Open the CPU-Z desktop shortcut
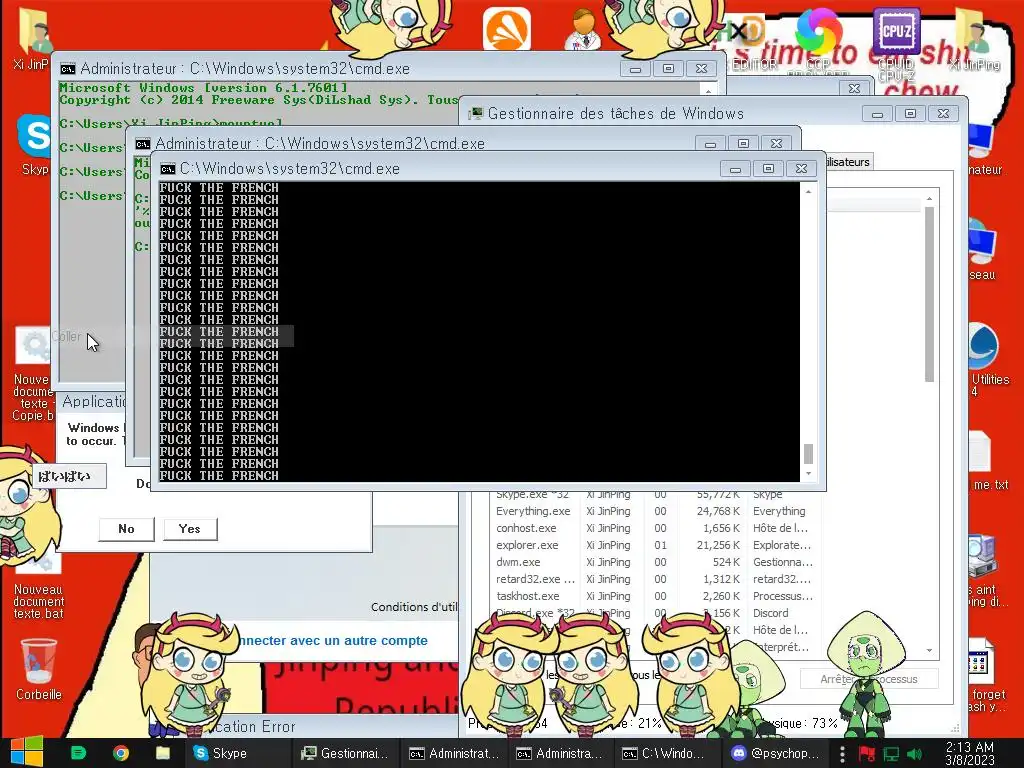 pos(896,43)
